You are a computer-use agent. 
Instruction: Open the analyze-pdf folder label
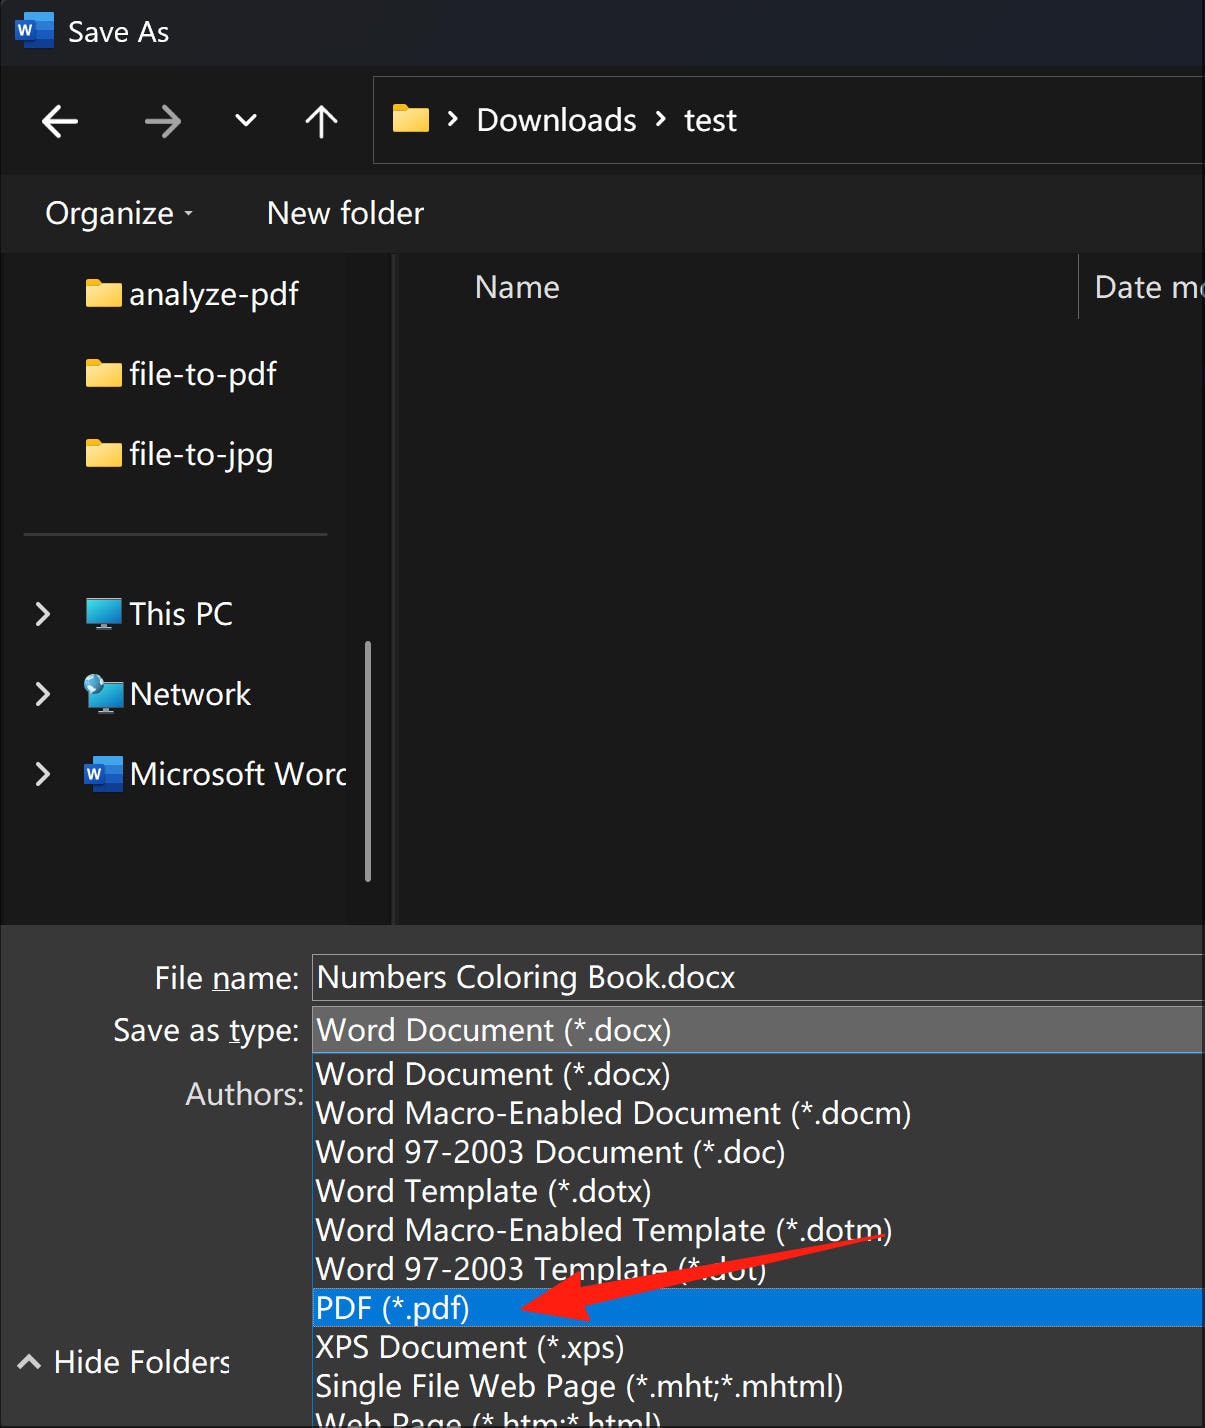click(214, 294)
